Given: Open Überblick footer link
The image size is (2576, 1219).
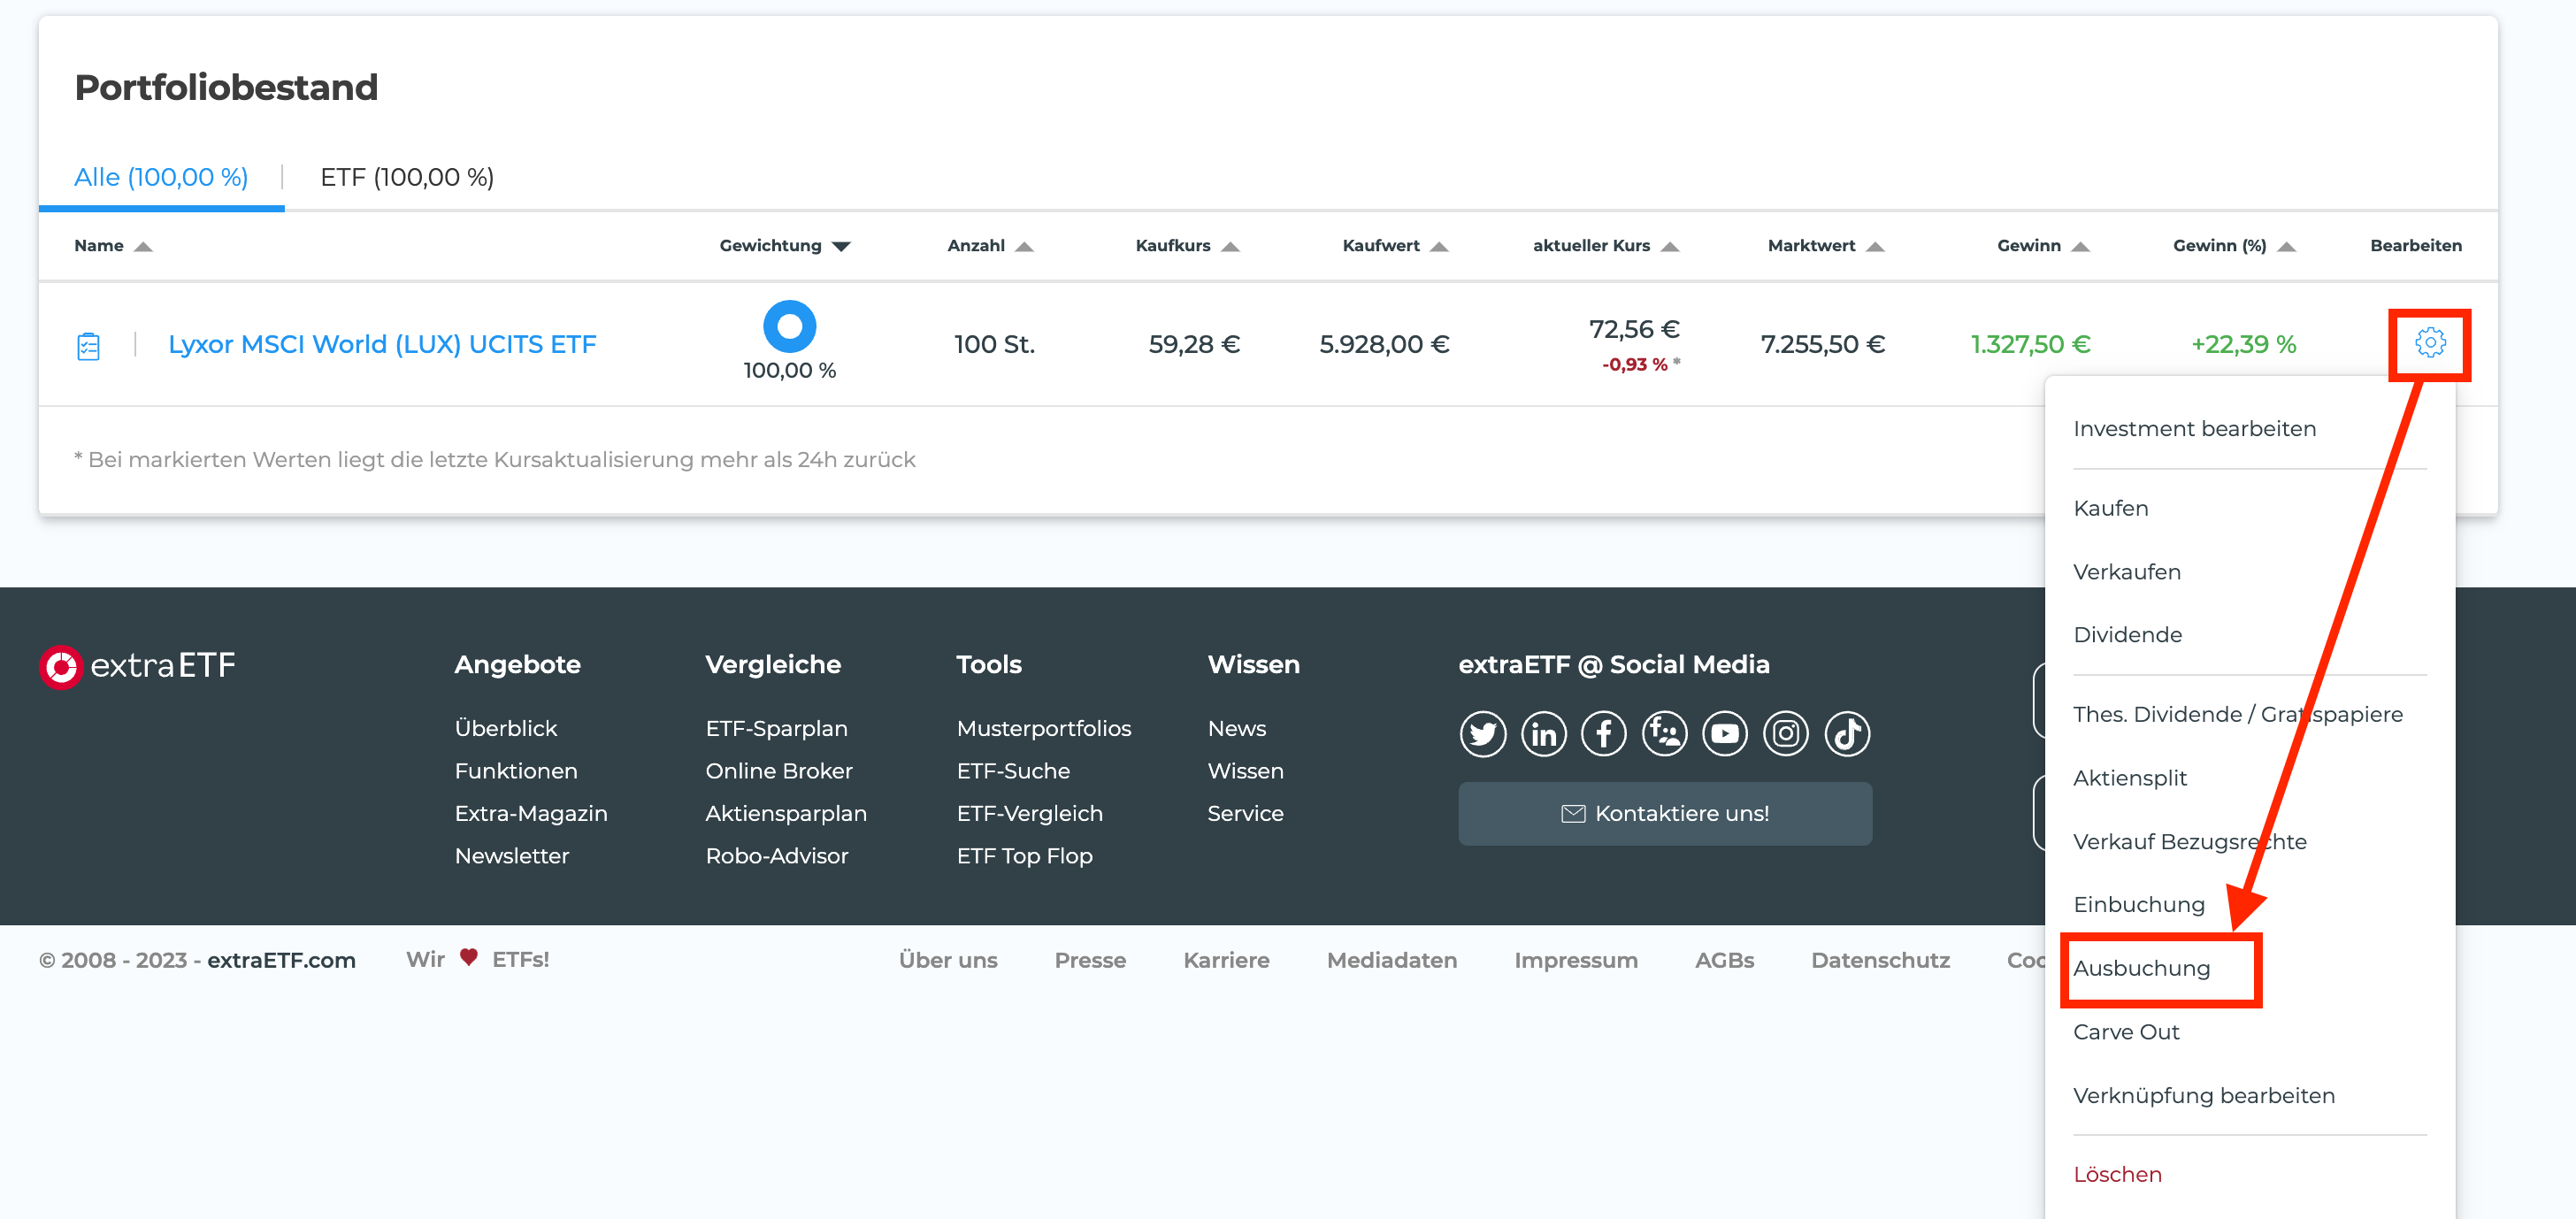Looking at the screenshot, I should pyautogui.click(x=505, y=729).
